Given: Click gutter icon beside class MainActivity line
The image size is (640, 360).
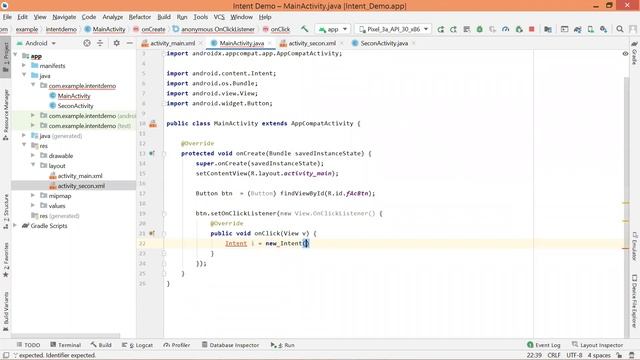Looking at the screenshot, I should coord(153,124).
